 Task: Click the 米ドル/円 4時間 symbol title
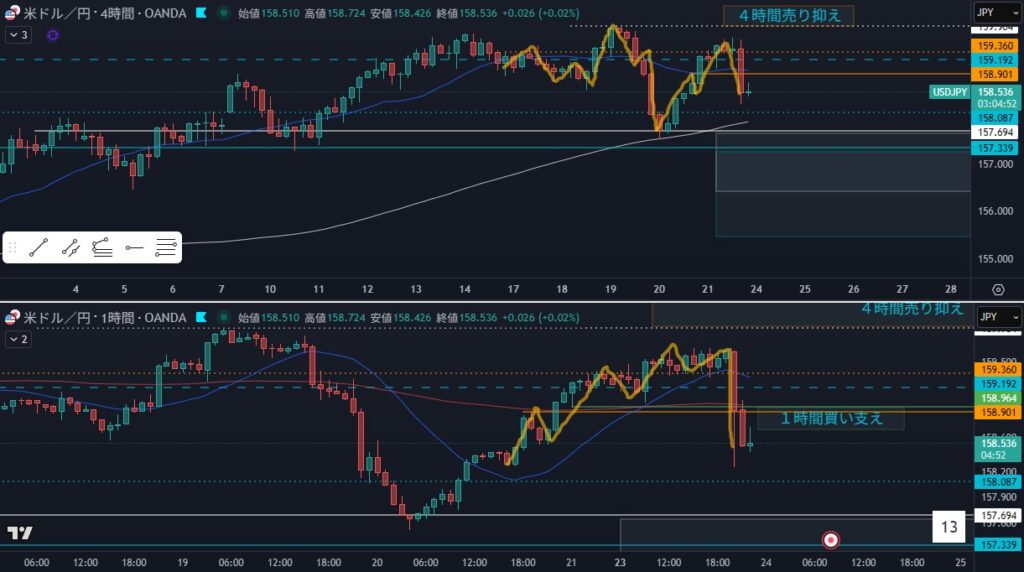100,14
